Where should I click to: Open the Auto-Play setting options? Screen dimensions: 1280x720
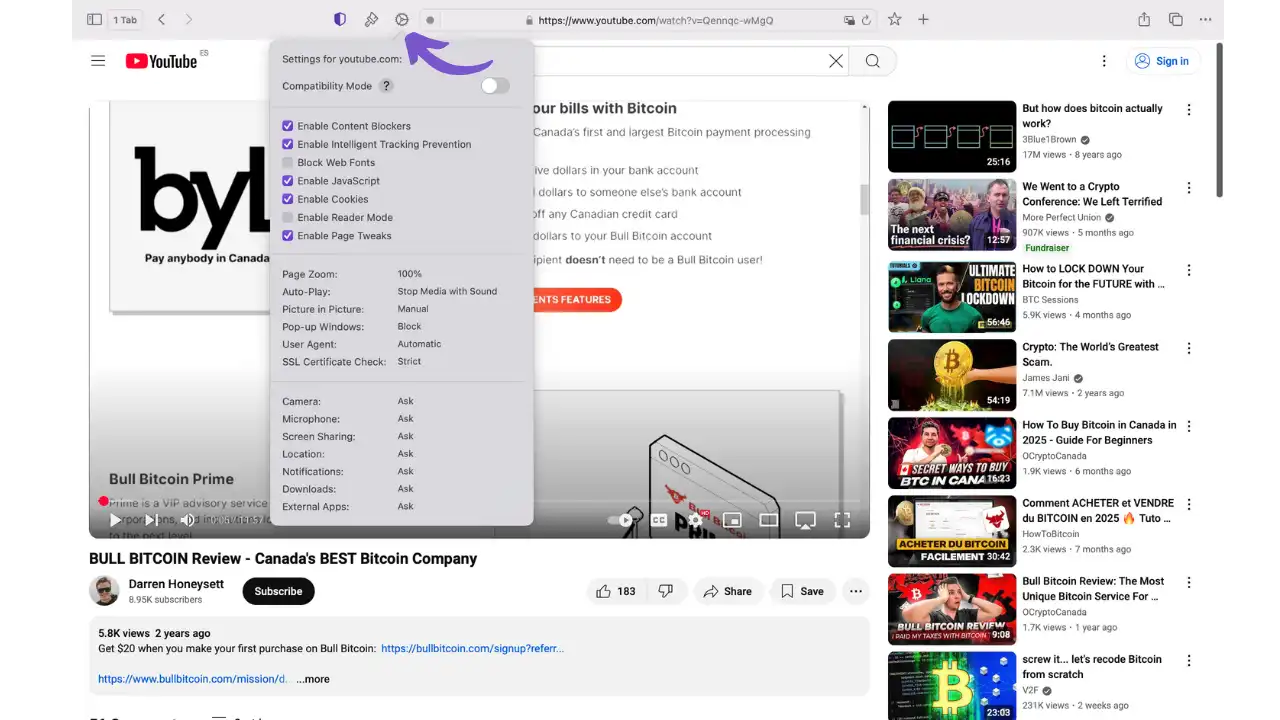point(447,291)
